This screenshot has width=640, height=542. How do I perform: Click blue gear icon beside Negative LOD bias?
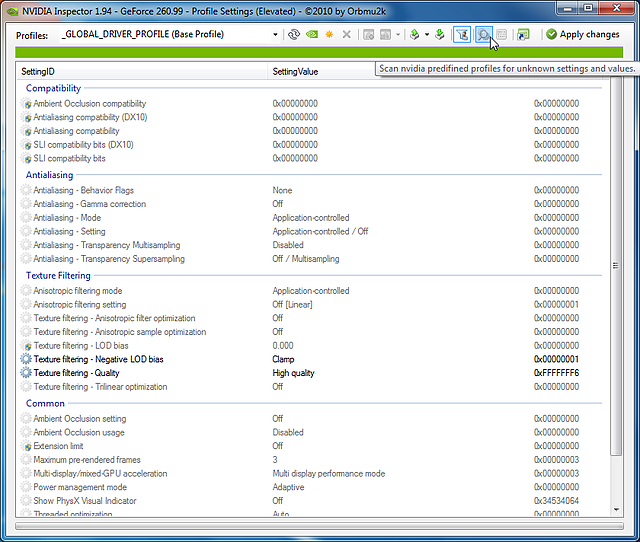click(x=26, y=359)
